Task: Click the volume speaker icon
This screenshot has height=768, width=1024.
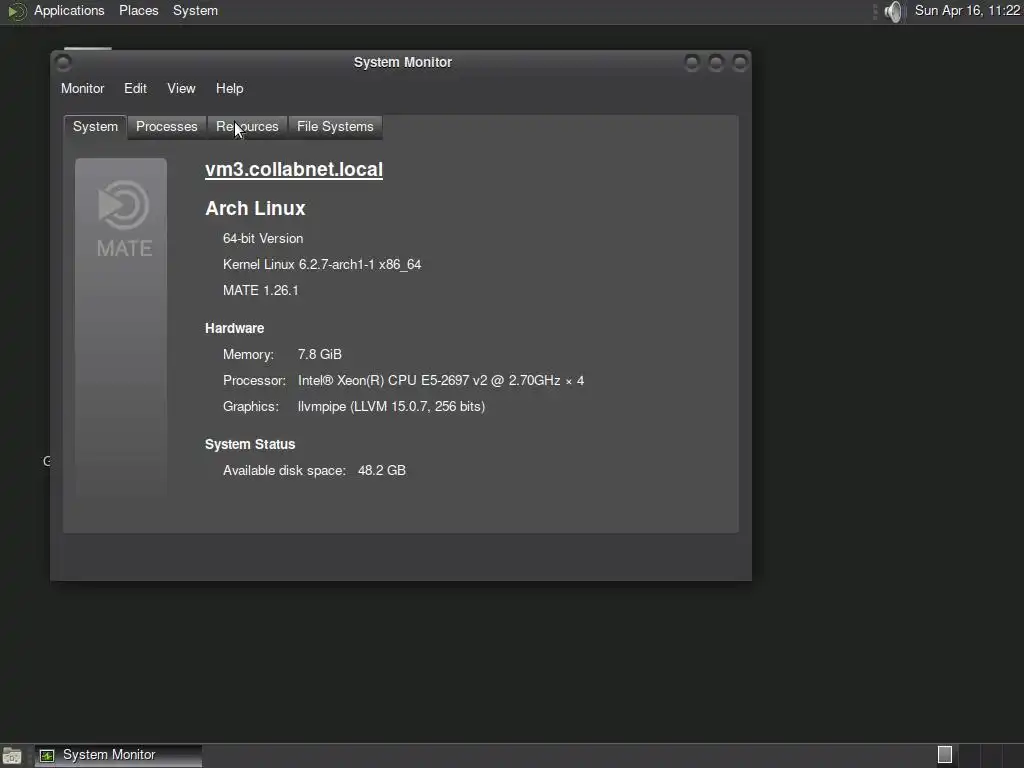Action: tap(893, 11)
